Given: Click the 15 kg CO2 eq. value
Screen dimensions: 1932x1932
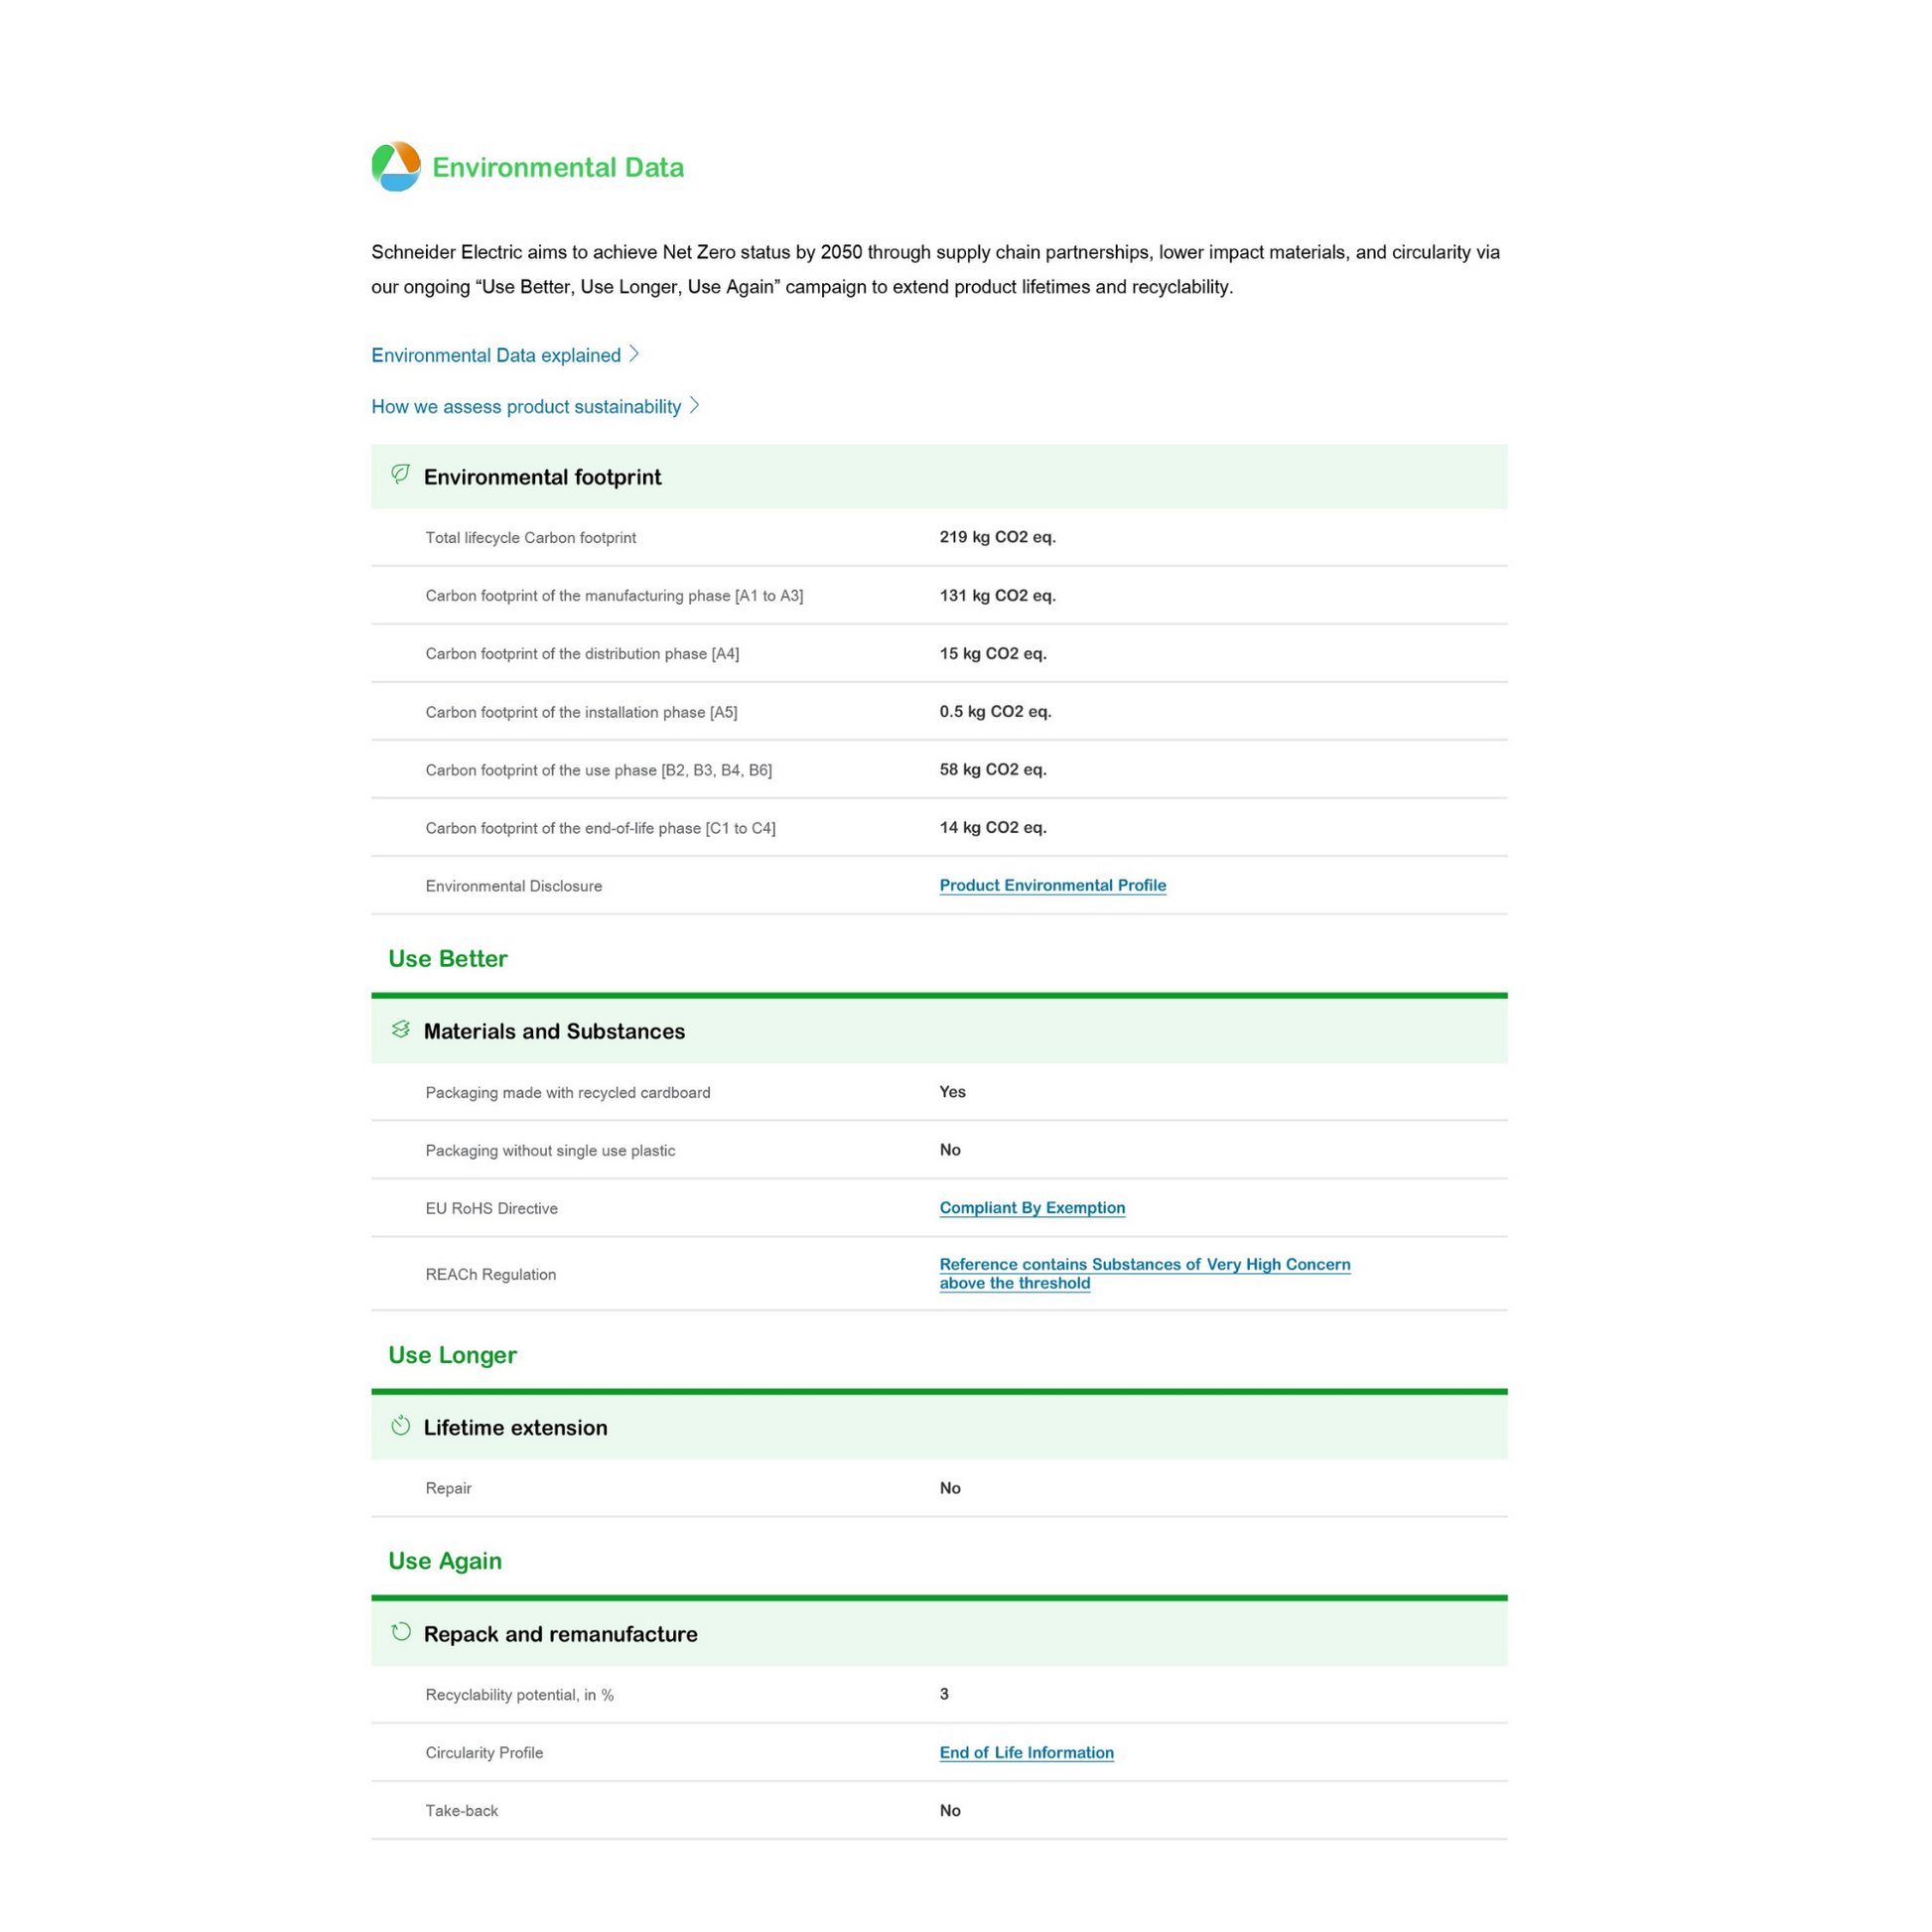Looking at the screenshot, I should 993,653.
